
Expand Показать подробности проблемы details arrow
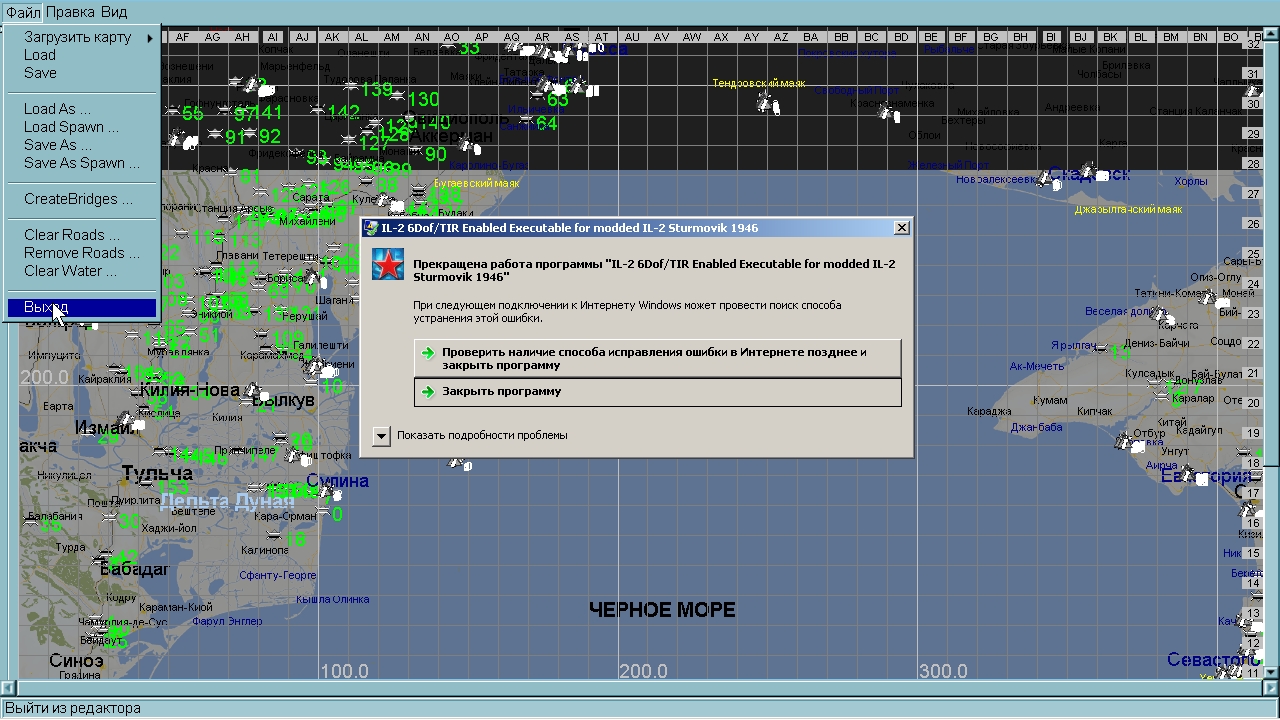pyautogui.click(x=381, y=436)
